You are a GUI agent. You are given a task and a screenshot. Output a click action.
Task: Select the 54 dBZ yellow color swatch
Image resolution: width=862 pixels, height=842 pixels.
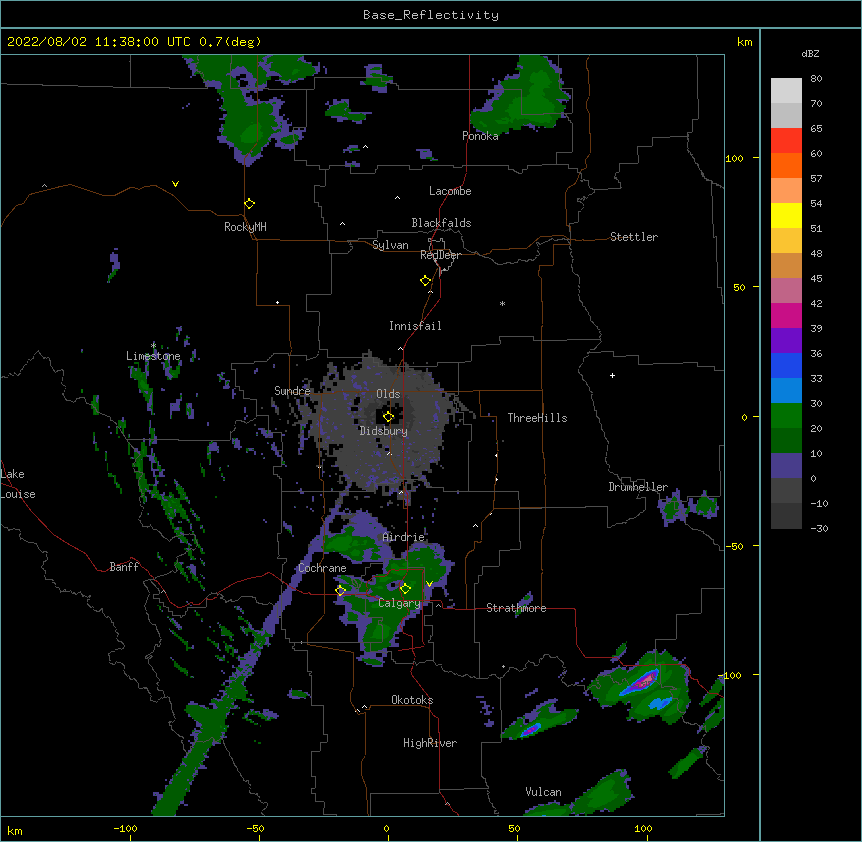tap(786, 215)
